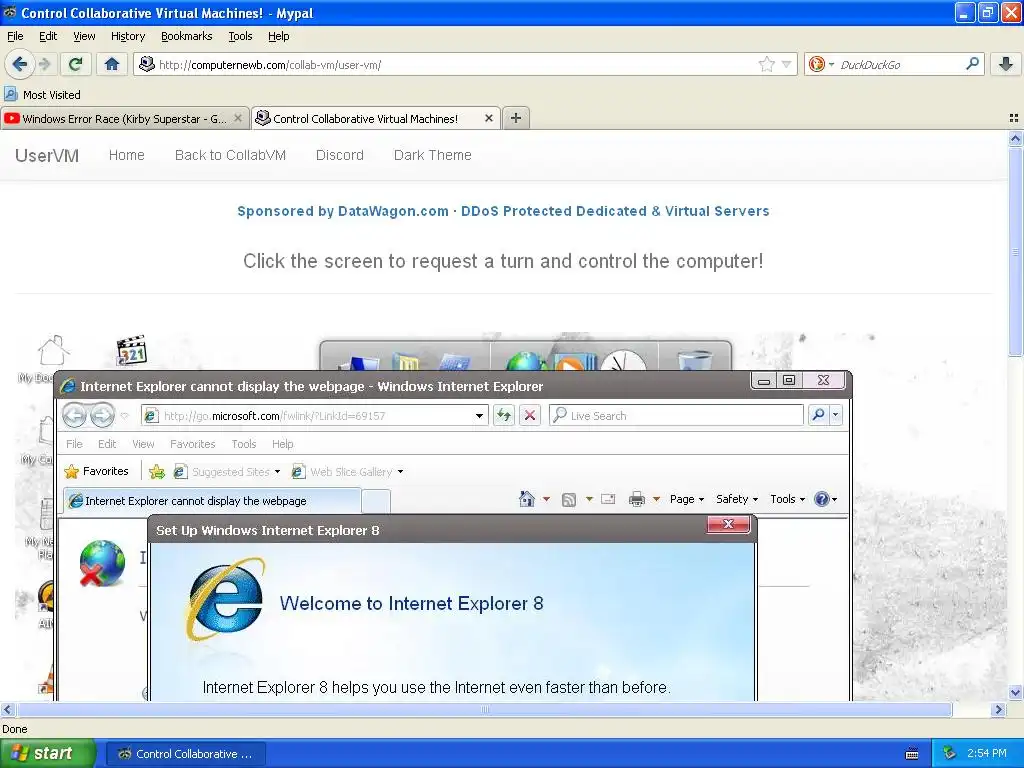Open Mypal Tools menu
Viewport: 1024px width, 768px height.
[240, 36]
